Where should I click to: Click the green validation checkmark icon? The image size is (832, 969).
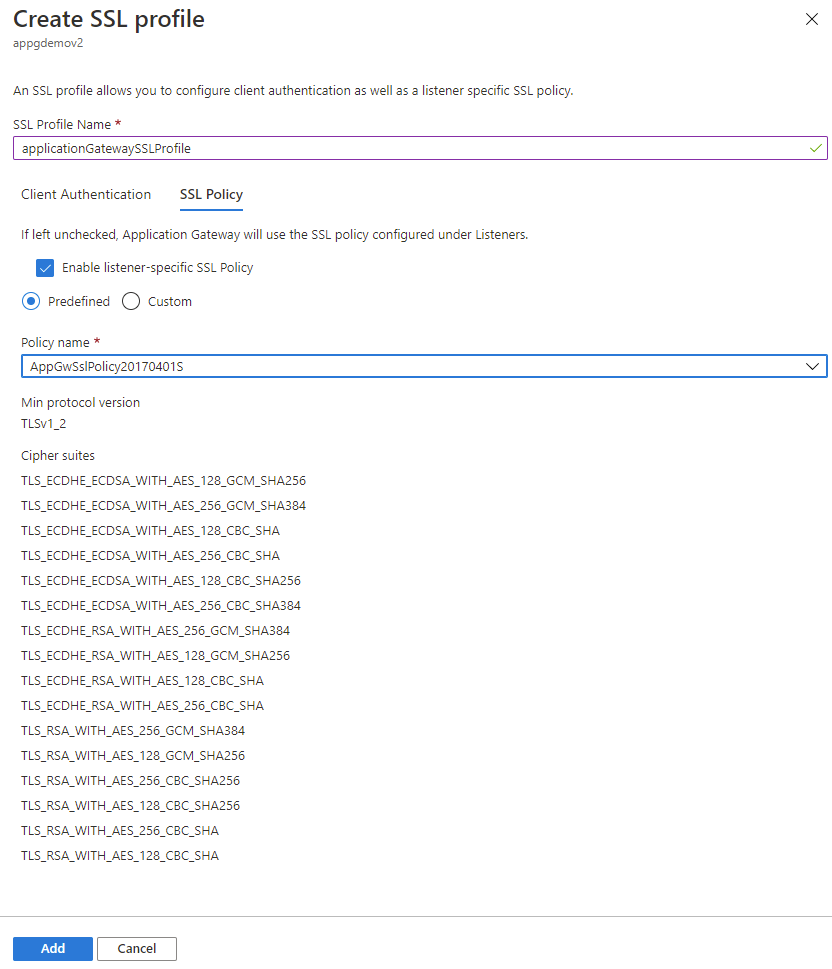tap(815, 147)
